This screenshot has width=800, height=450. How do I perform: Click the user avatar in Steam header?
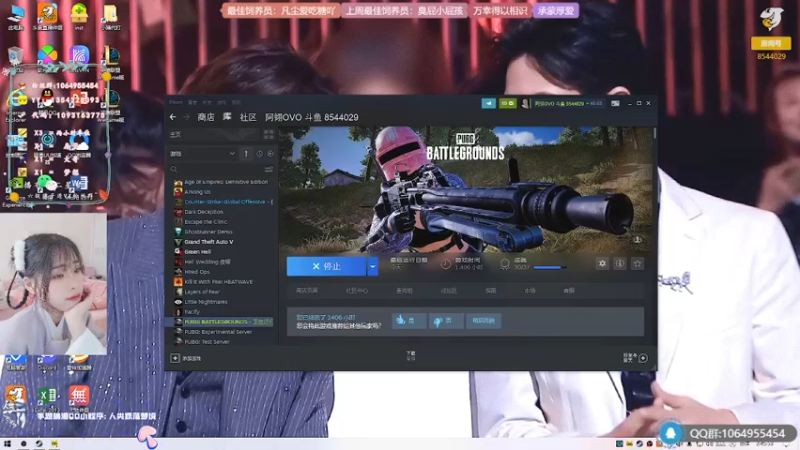[x=525, y=104]
